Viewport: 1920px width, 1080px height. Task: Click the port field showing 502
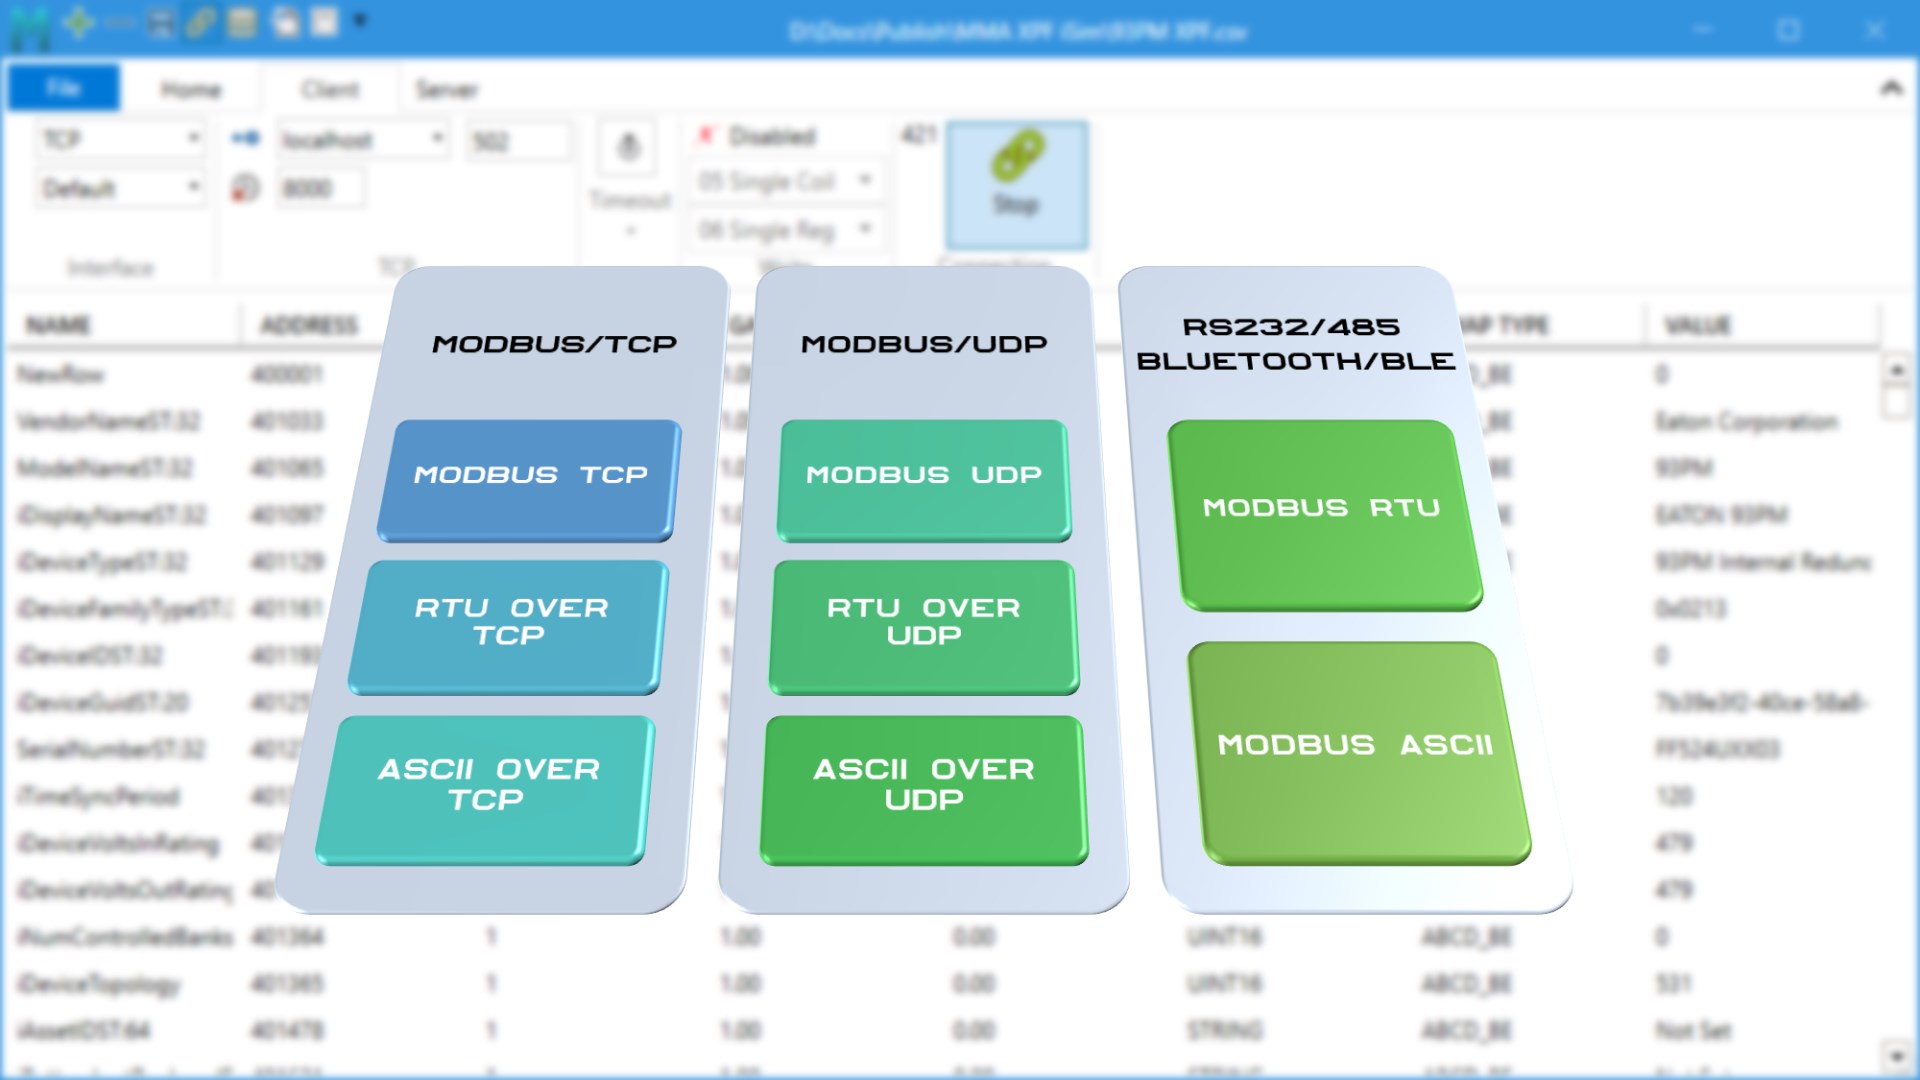tap(518, 141)
